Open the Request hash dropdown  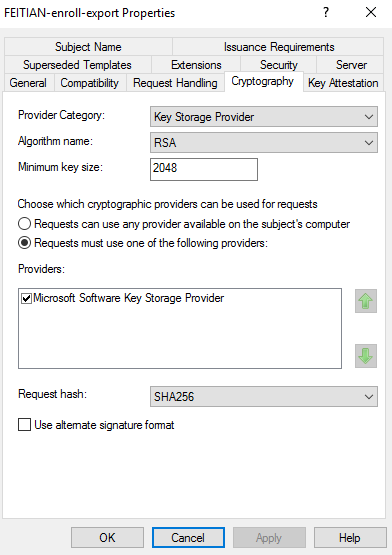[264, 396]
